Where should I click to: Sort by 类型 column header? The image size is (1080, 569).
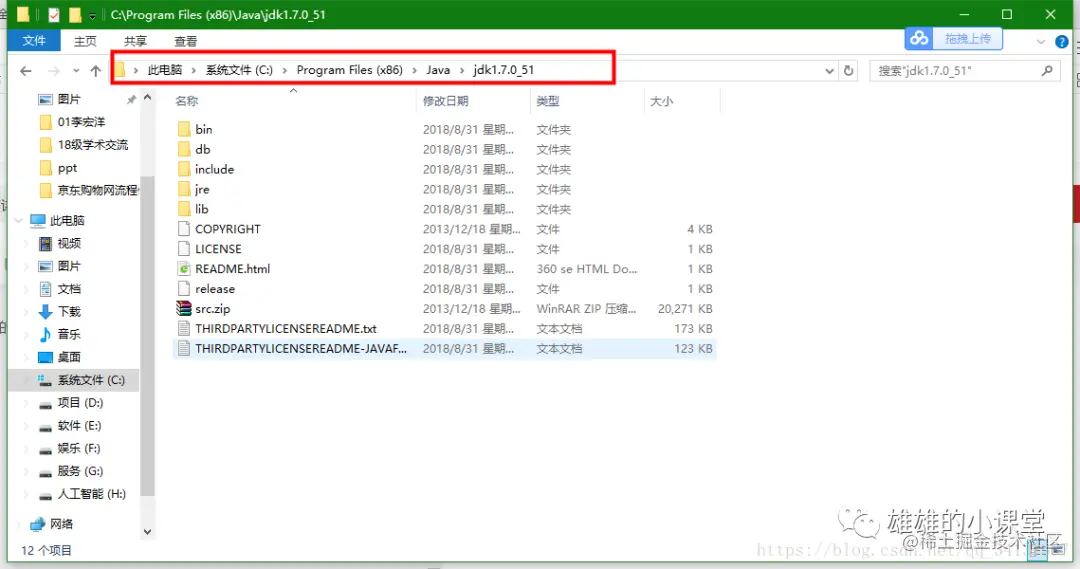click(x=548, y=101)
